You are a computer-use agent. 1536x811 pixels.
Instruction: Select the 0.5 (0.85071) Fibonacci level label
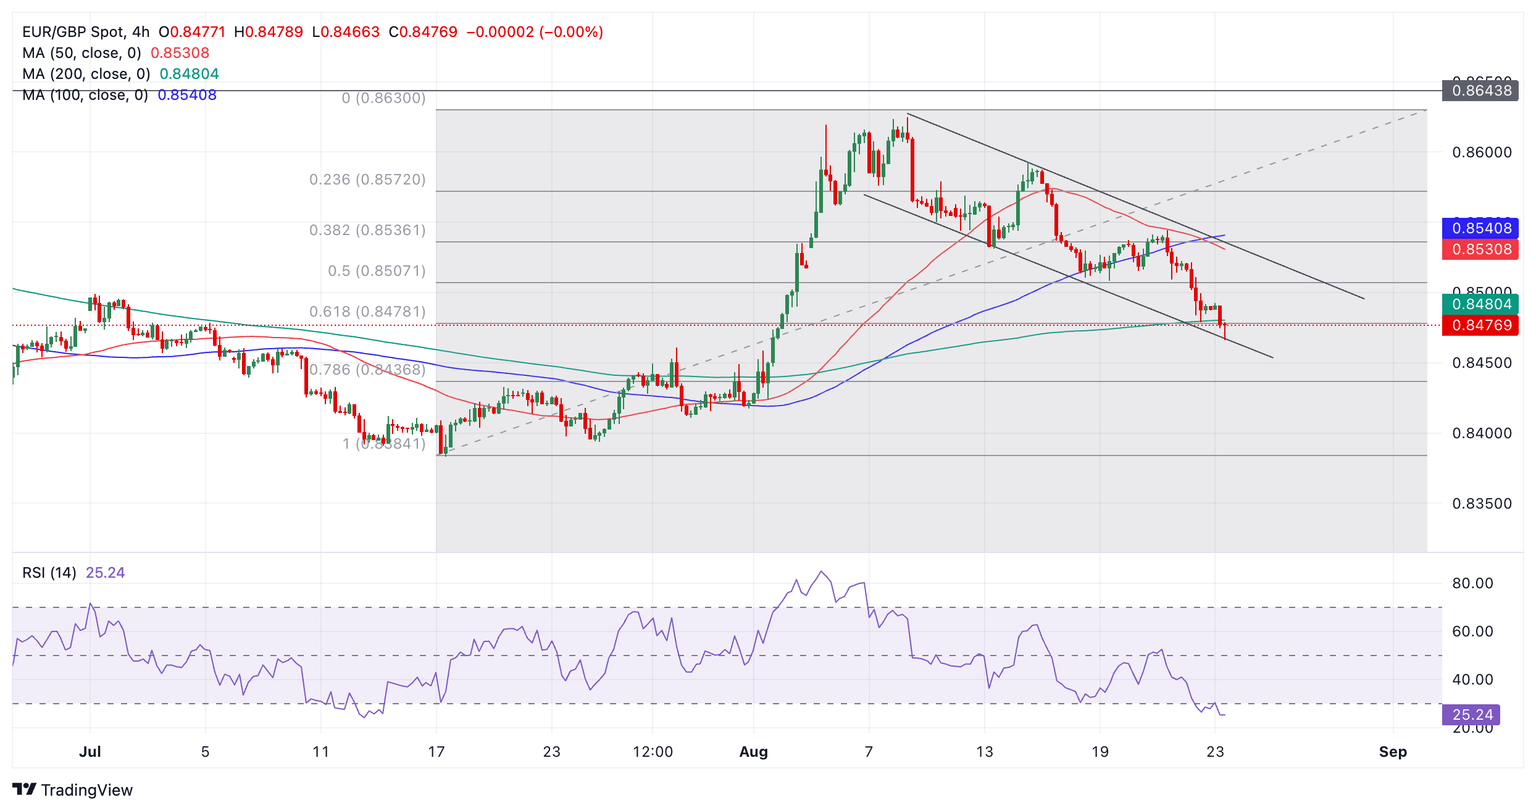(x=376, y=271)
